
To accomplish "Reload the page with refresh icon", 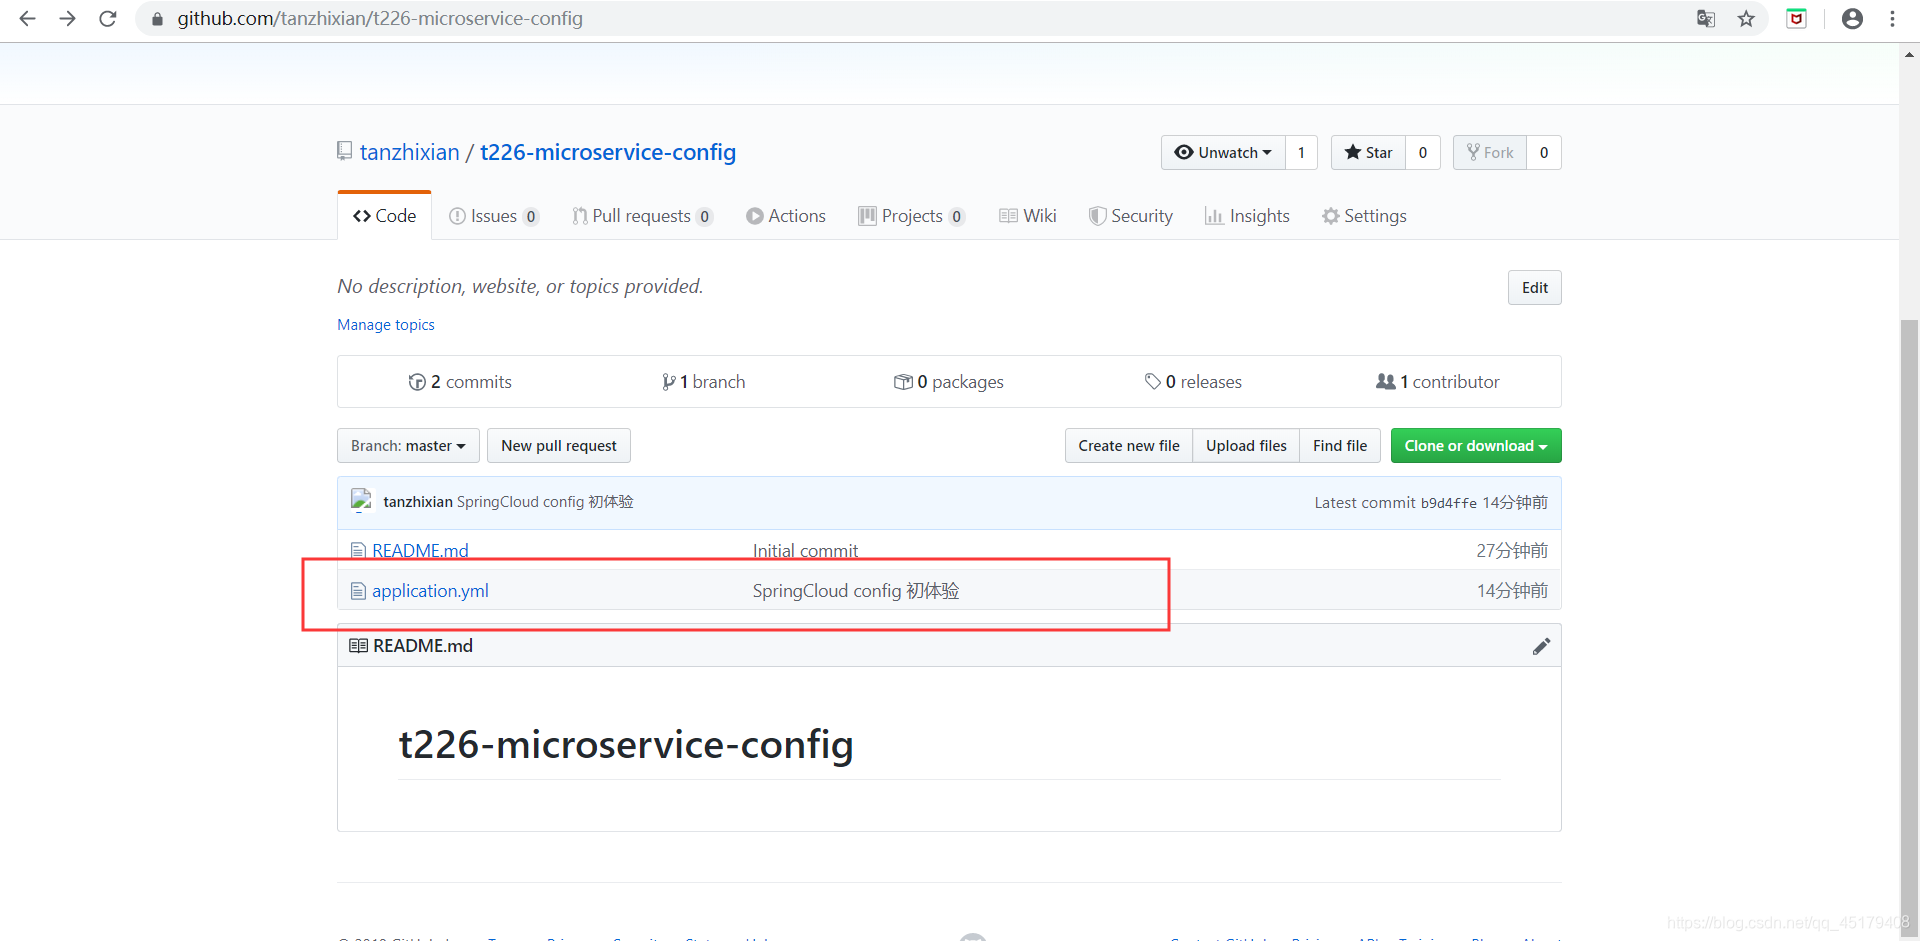I will point(108,18).
